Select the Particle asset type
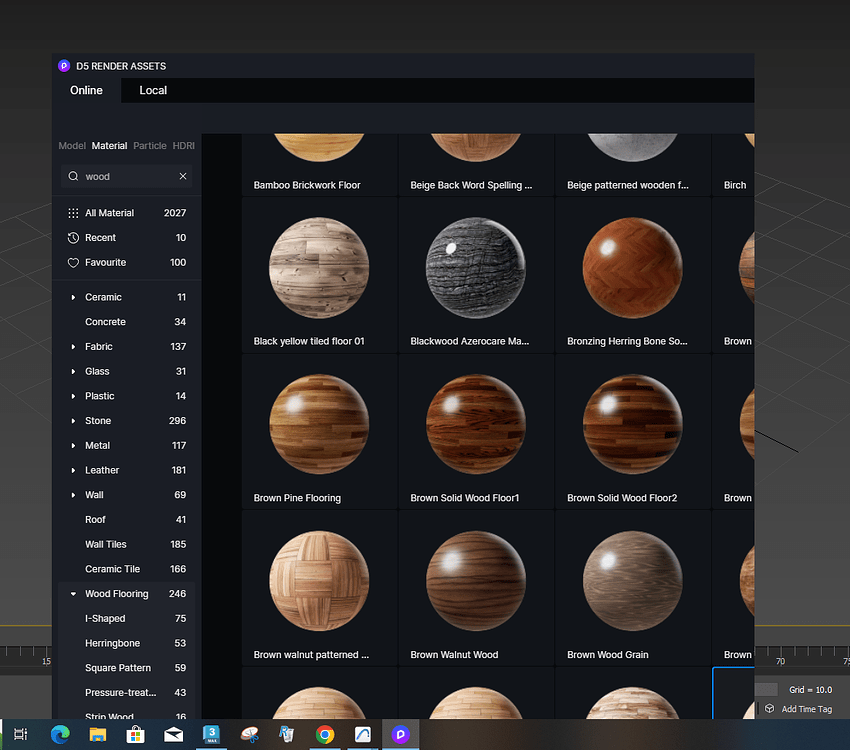This screenshot has height=750, width=850. 150,146
